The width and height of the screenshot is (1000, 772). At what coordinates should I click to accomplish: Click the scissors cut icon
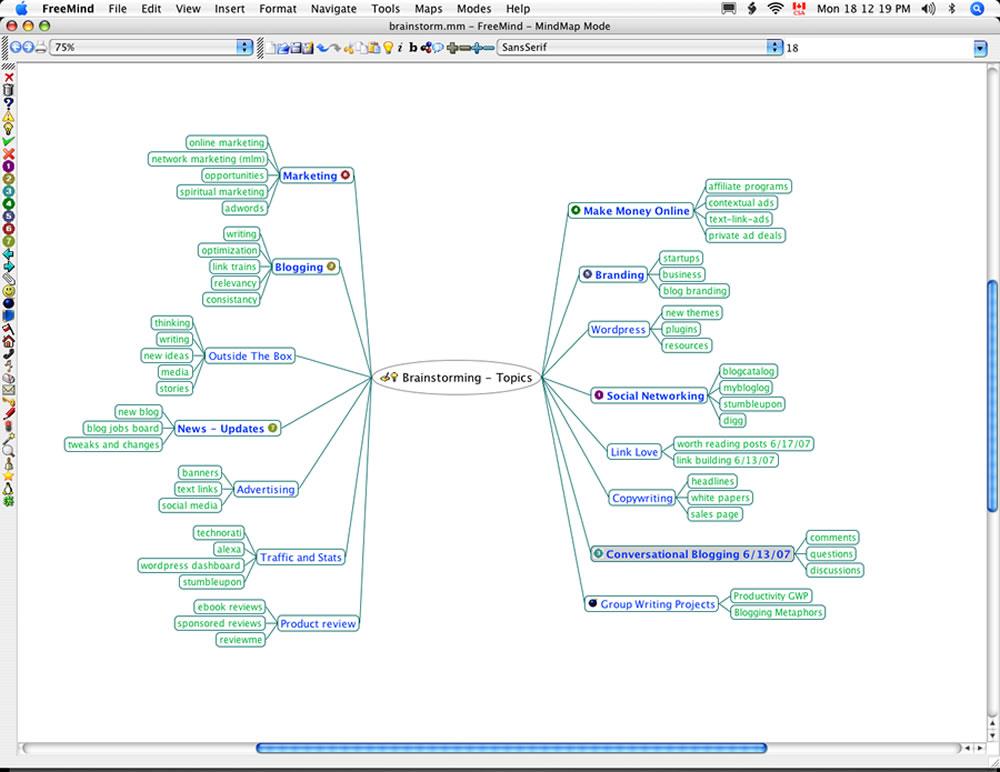348,47
